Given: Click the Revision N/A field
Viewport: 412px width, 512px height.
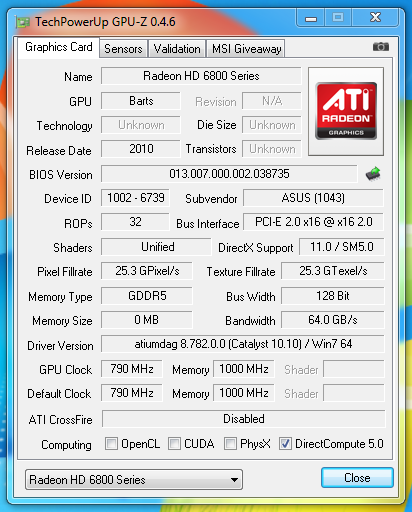Looking at the screenshot, I should point(272,101).
